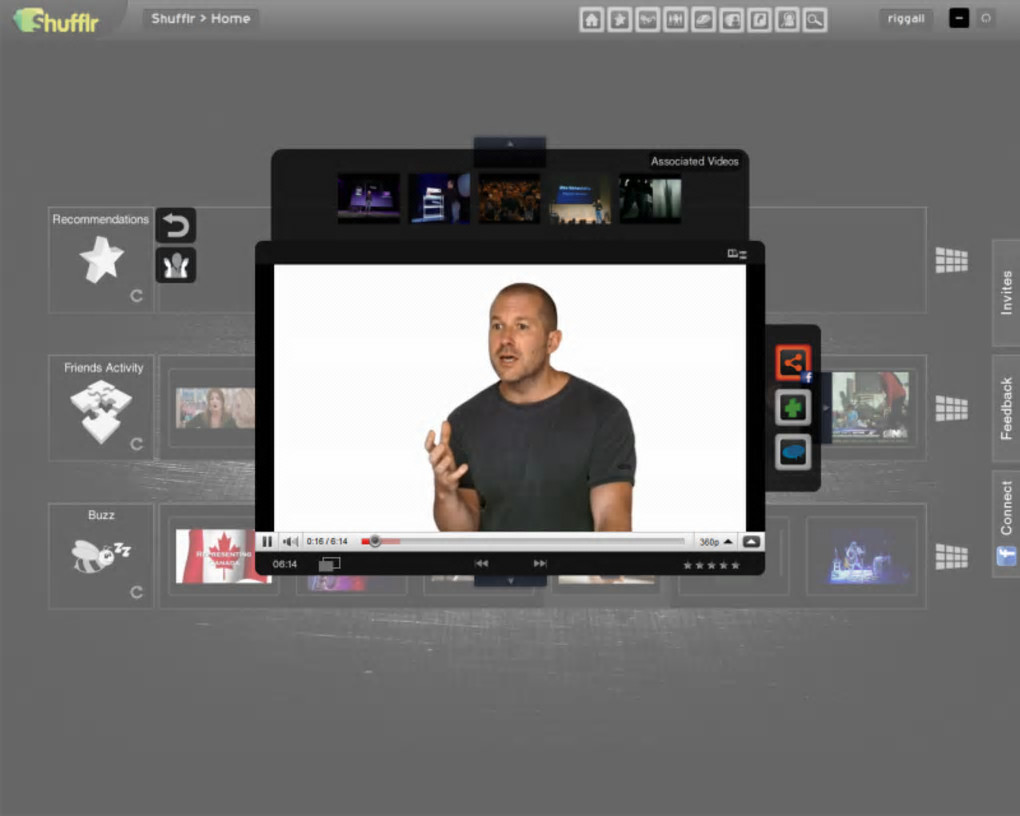1020x816 pixels.
Task: Open the Feedback side tab
Action: (1006, 408)
